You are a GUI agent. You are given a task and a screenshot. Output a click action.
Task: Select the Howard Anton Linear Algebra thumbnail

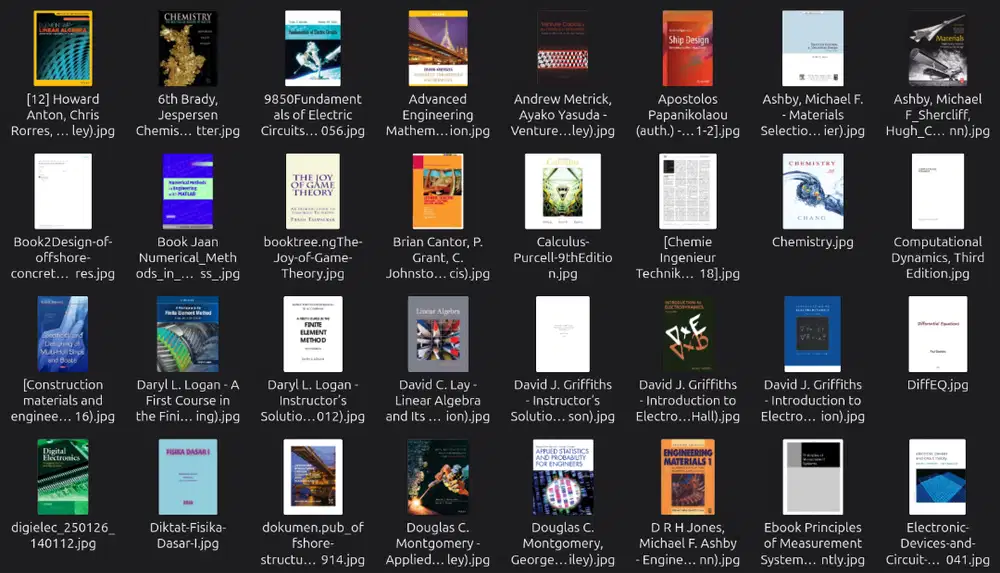pyautogui.click(x=62, y=48)
